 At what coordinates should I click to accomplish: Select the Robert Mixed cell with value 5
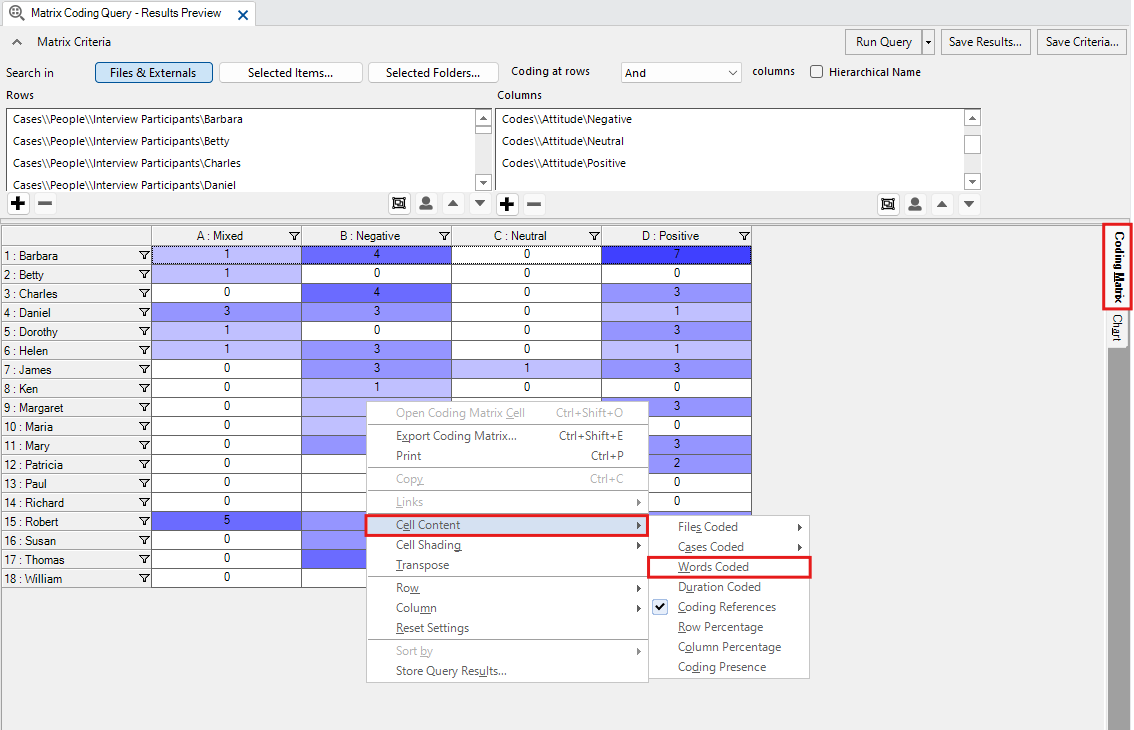(226, 520)
